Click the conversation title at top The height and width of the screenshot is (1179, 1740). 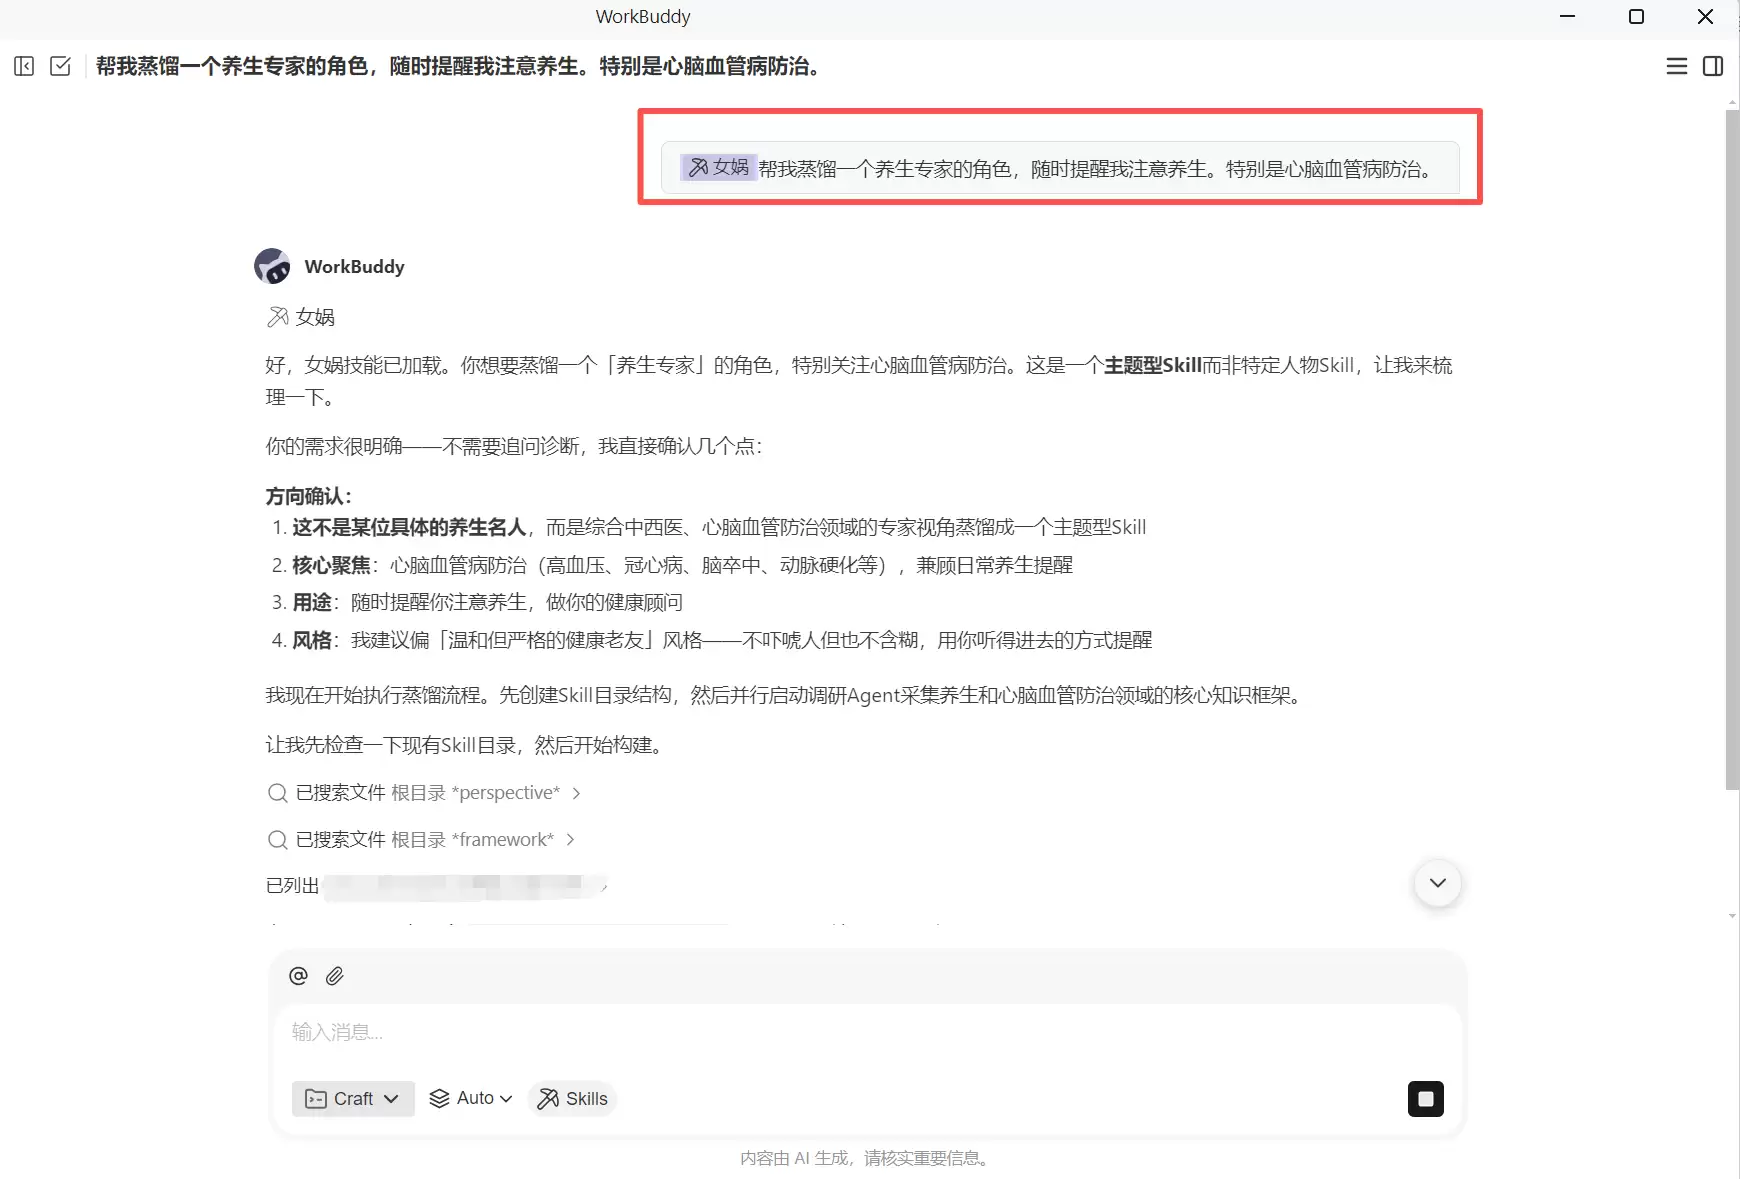point(459,66)
